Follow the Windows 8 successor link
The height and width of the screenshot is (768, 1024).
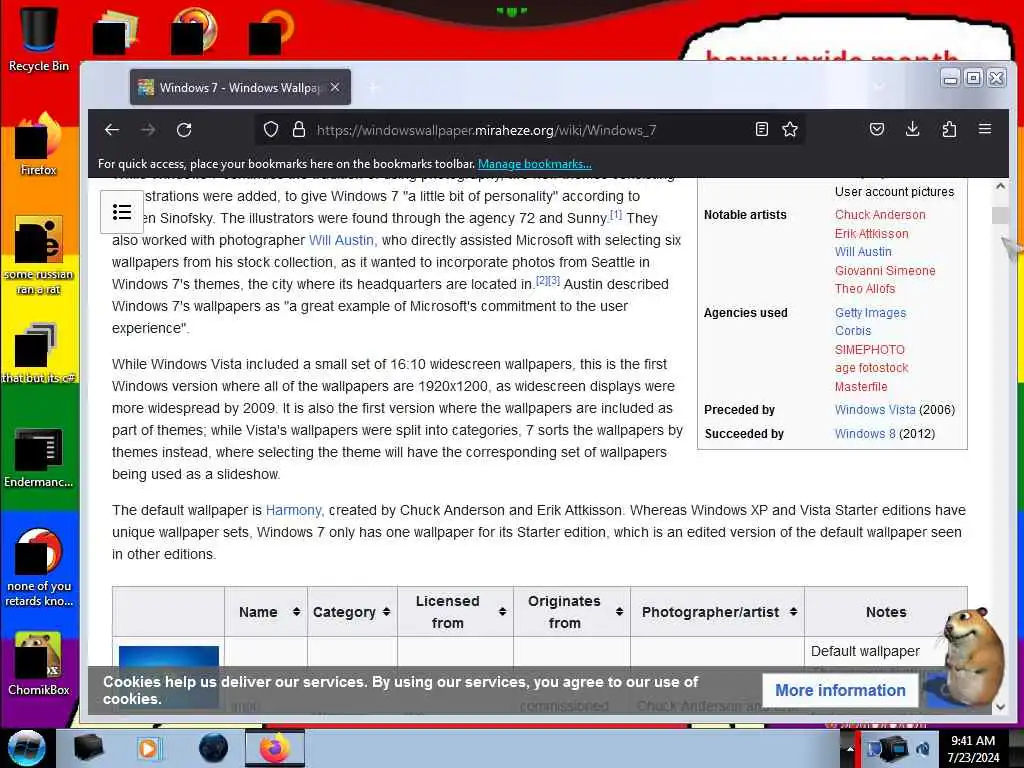[865, 434]
